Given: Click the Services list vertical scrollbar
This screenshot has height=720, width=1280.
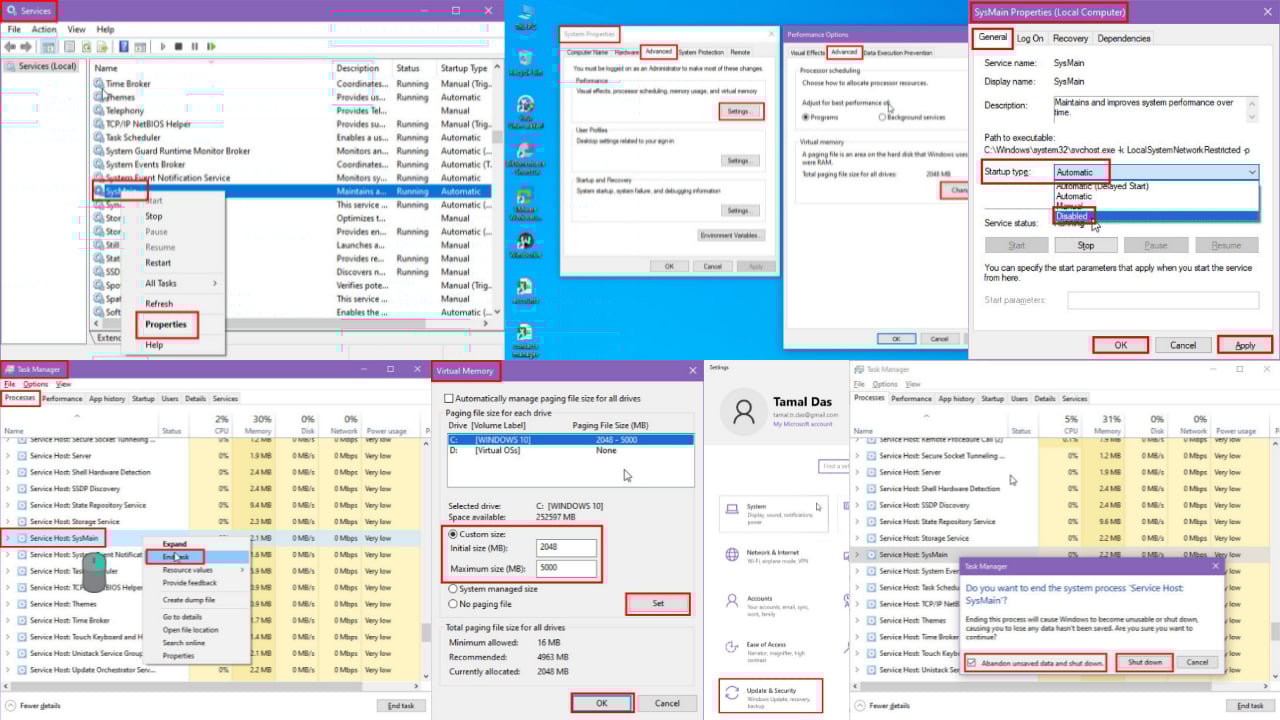Looking at the screenshot, I should tap(497, 190).
